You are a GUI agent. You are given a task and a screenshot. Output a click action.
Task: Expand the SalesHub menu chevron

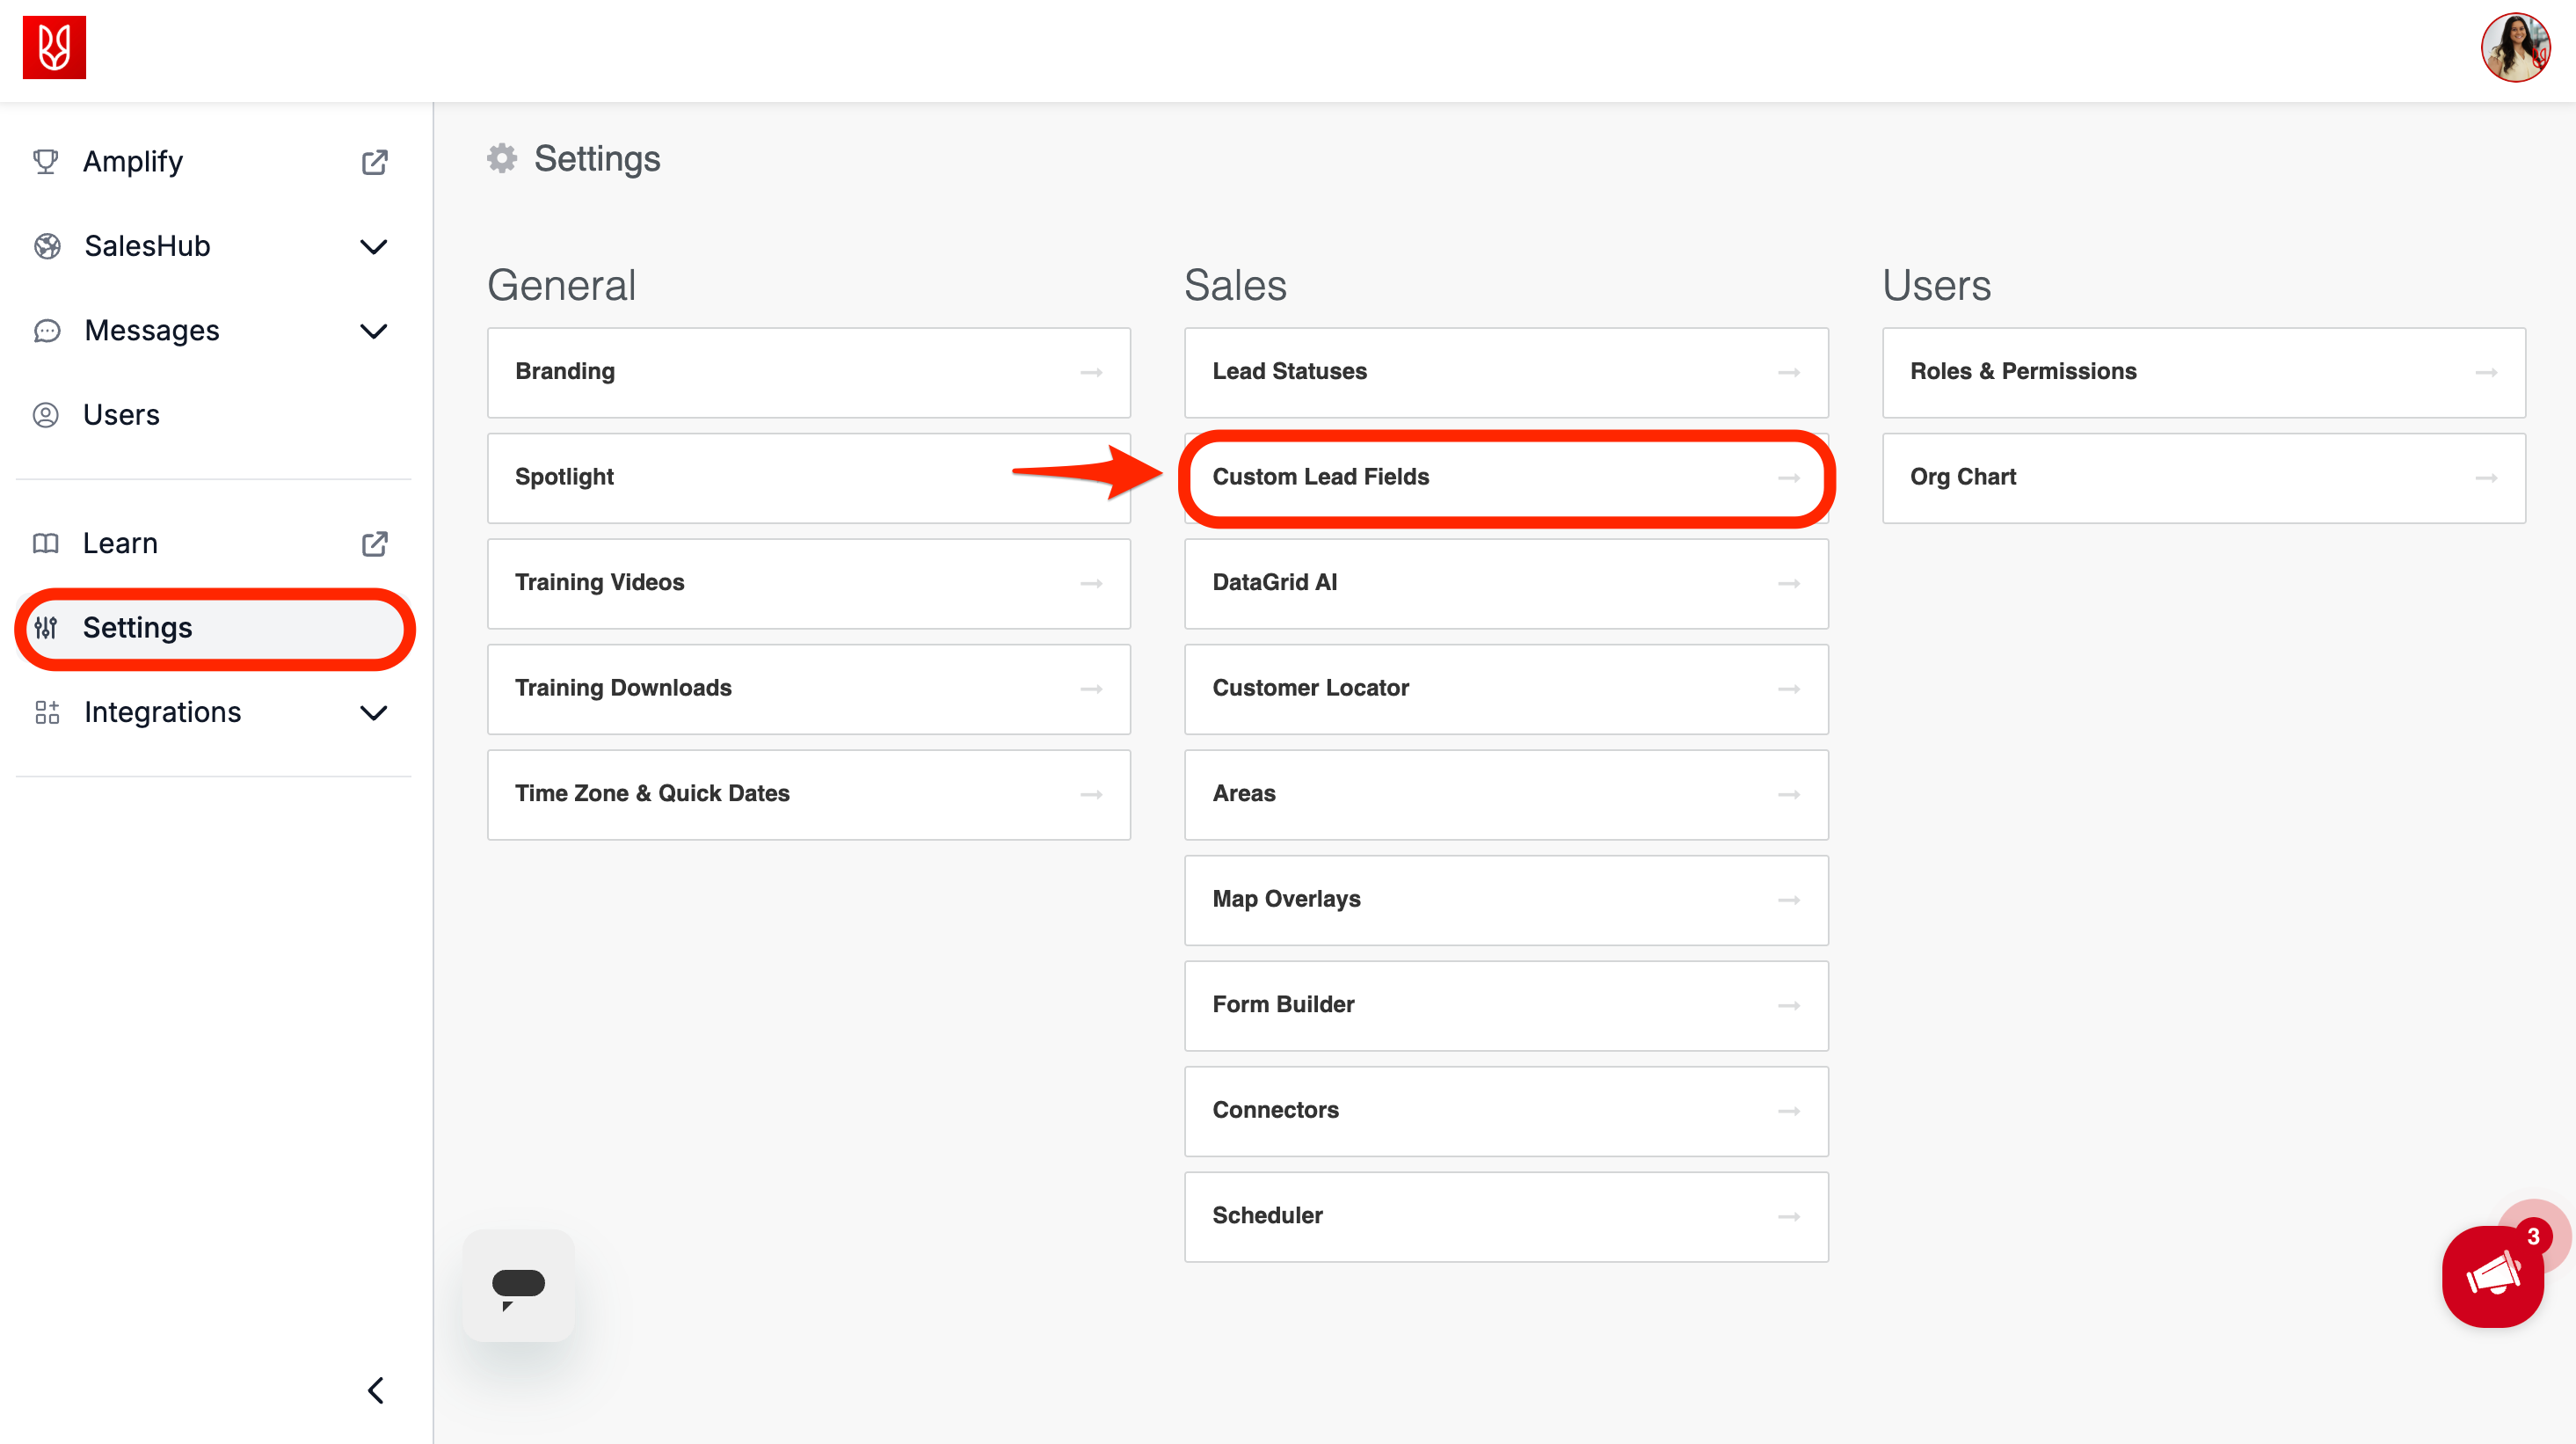(x=373, y=247)
